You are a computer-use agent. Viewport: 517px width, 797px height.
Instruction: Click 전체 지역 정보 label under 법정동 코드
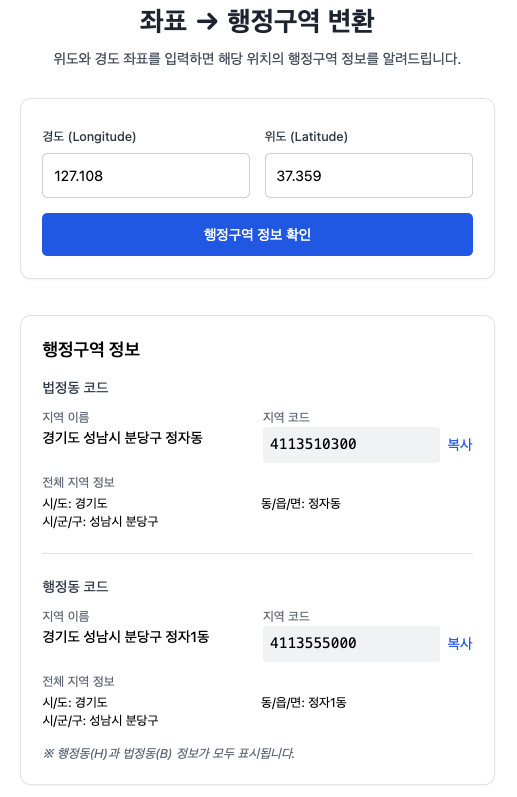[x=78, y=482]
